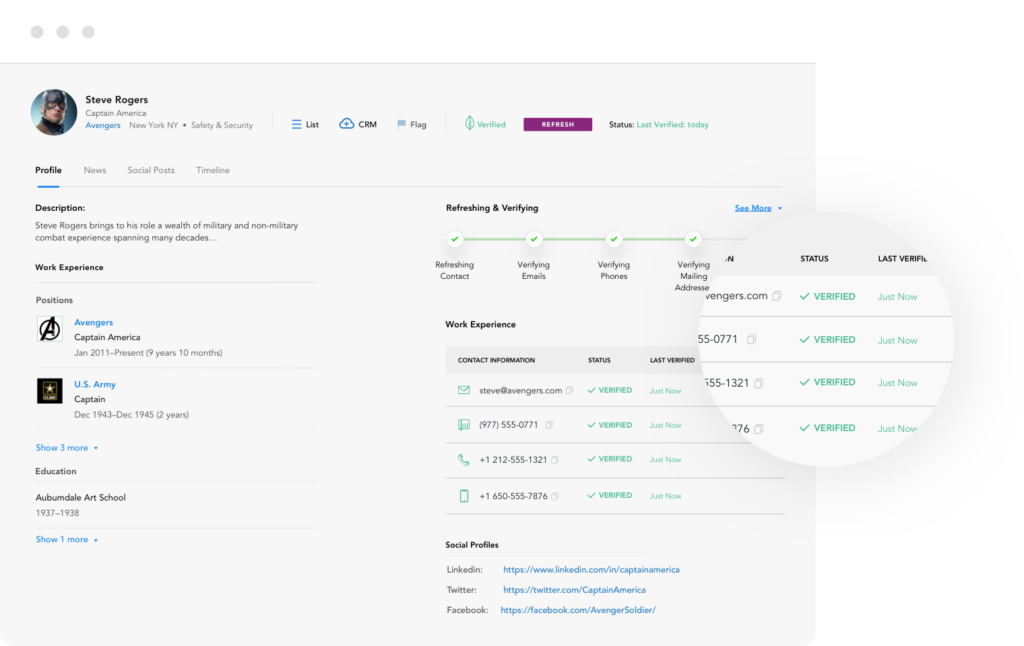Open the LinkedIn captainamerica profile link
Image resolution: width=1024 pixels, height=646 pixels.
click(591, 570)
